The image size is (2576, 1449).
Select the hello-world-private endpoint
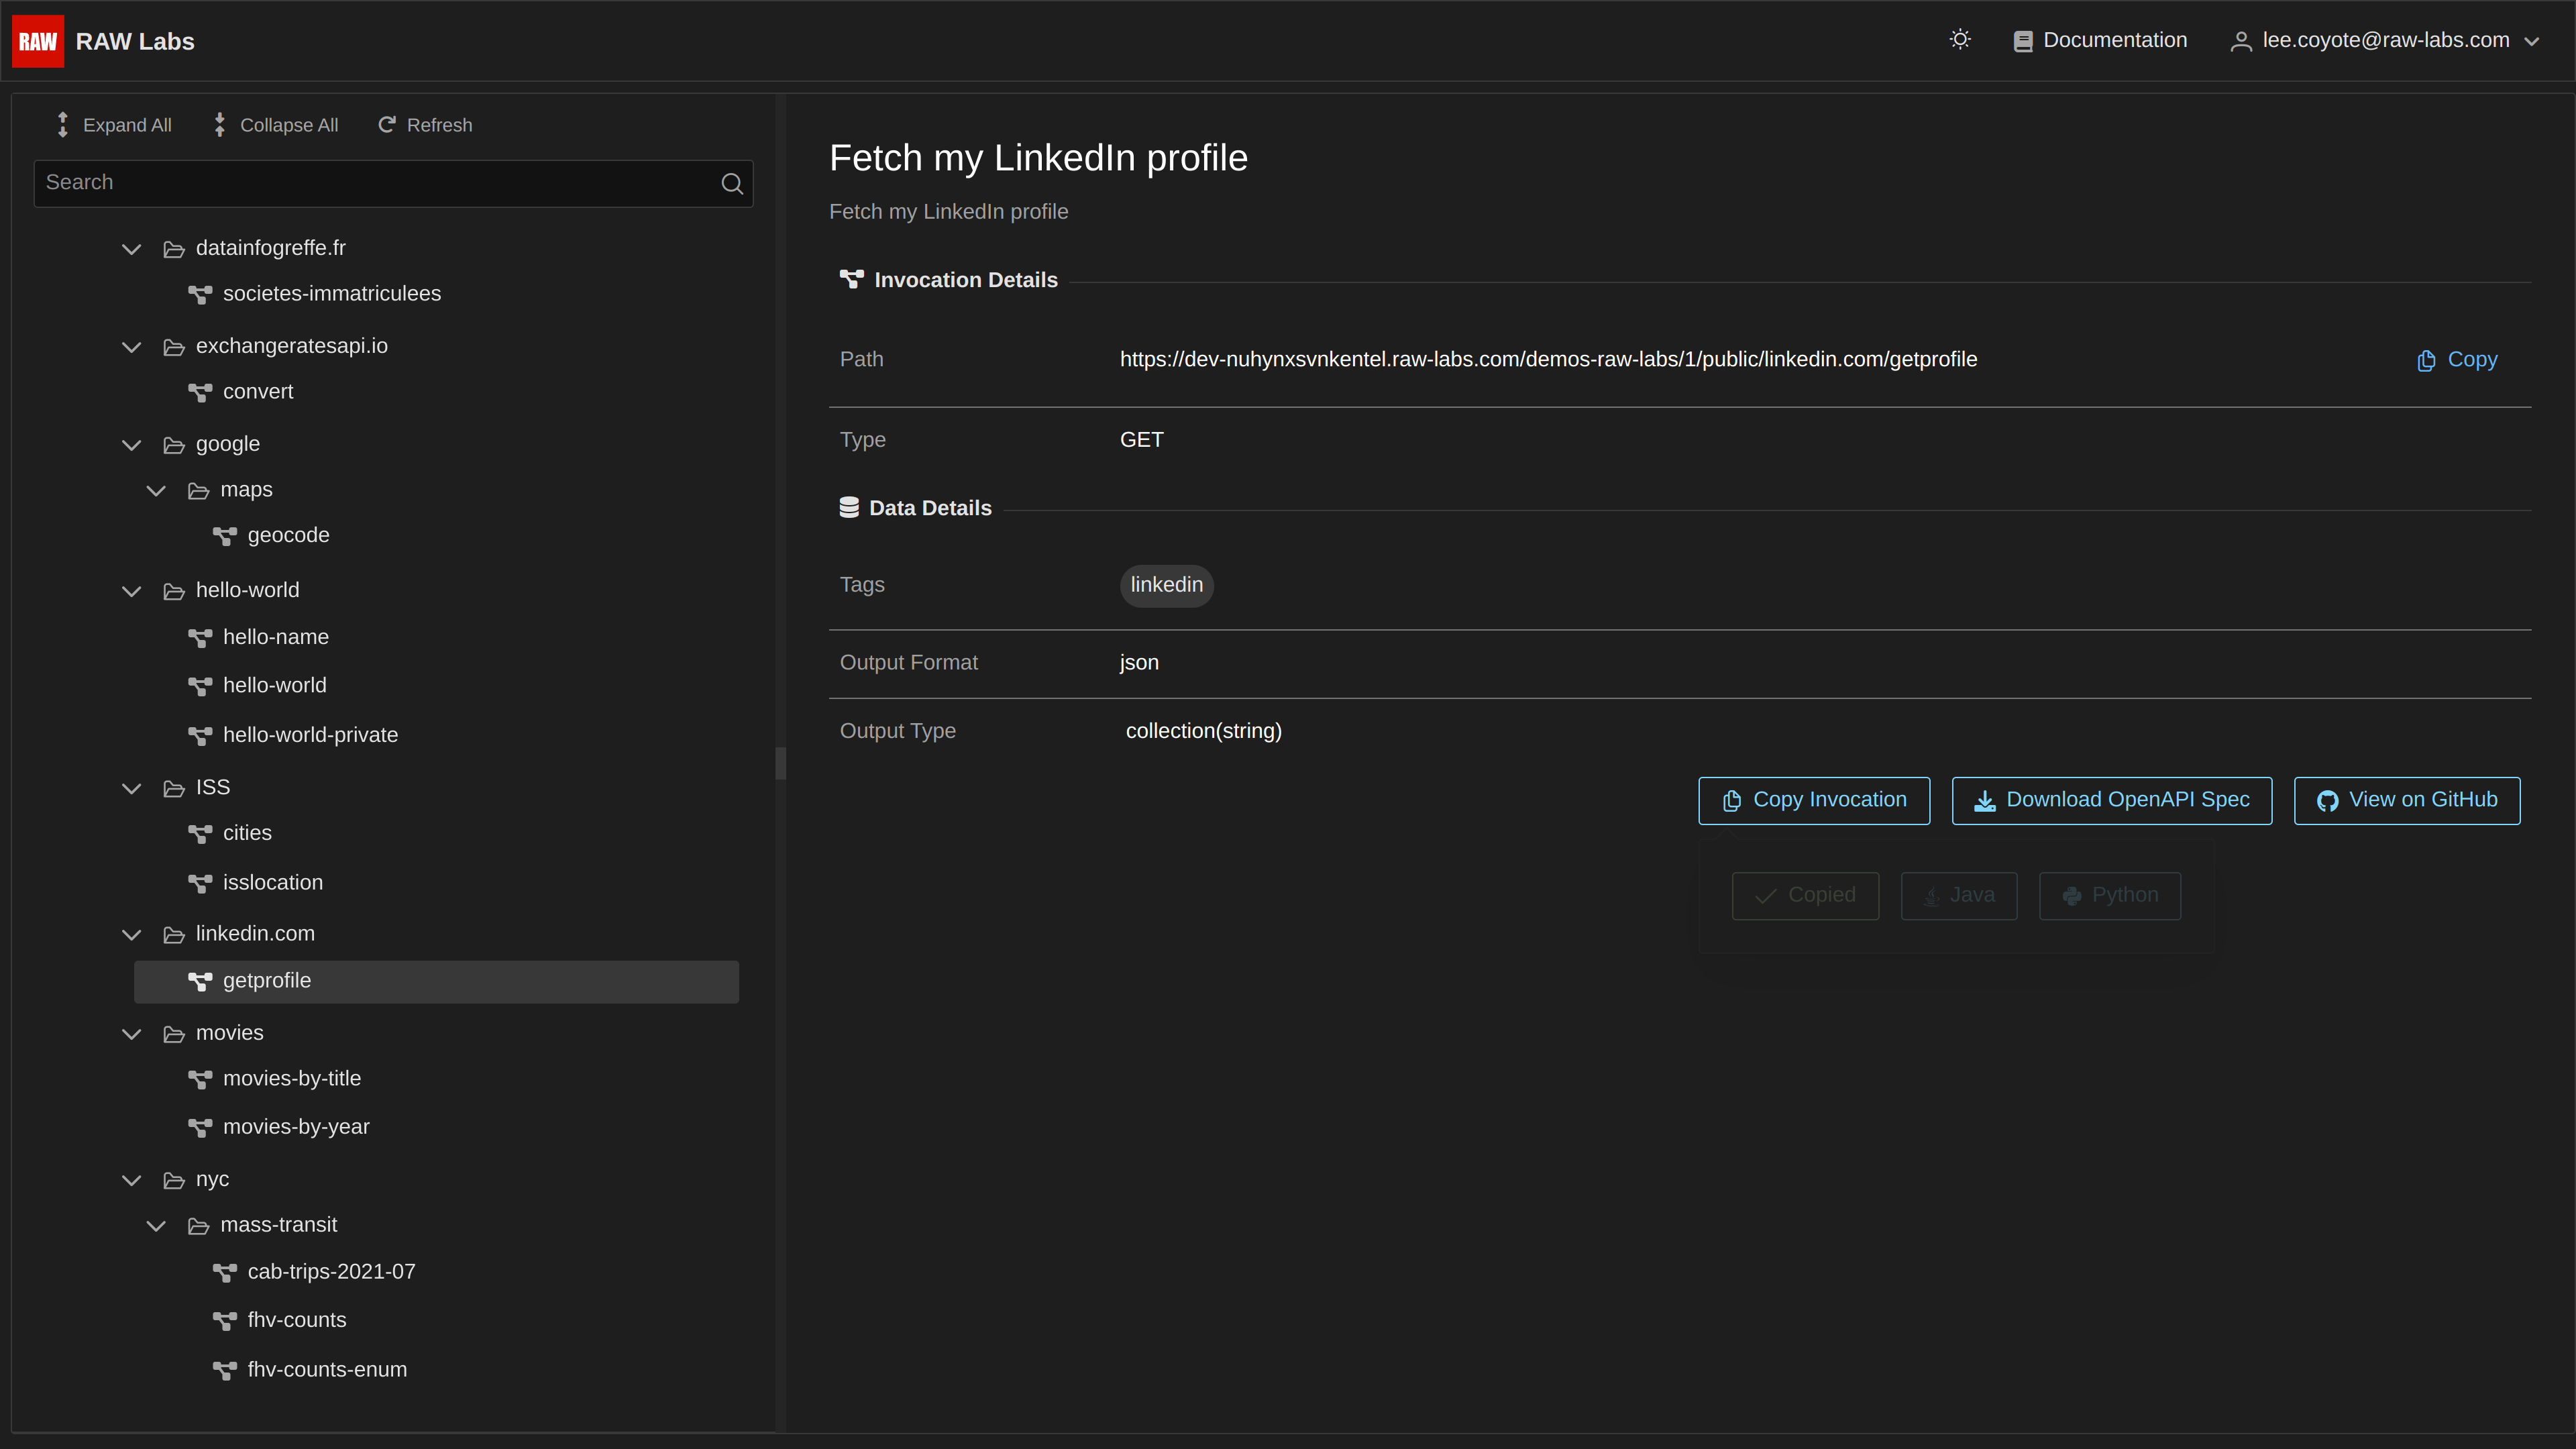[x=310, y=735]
